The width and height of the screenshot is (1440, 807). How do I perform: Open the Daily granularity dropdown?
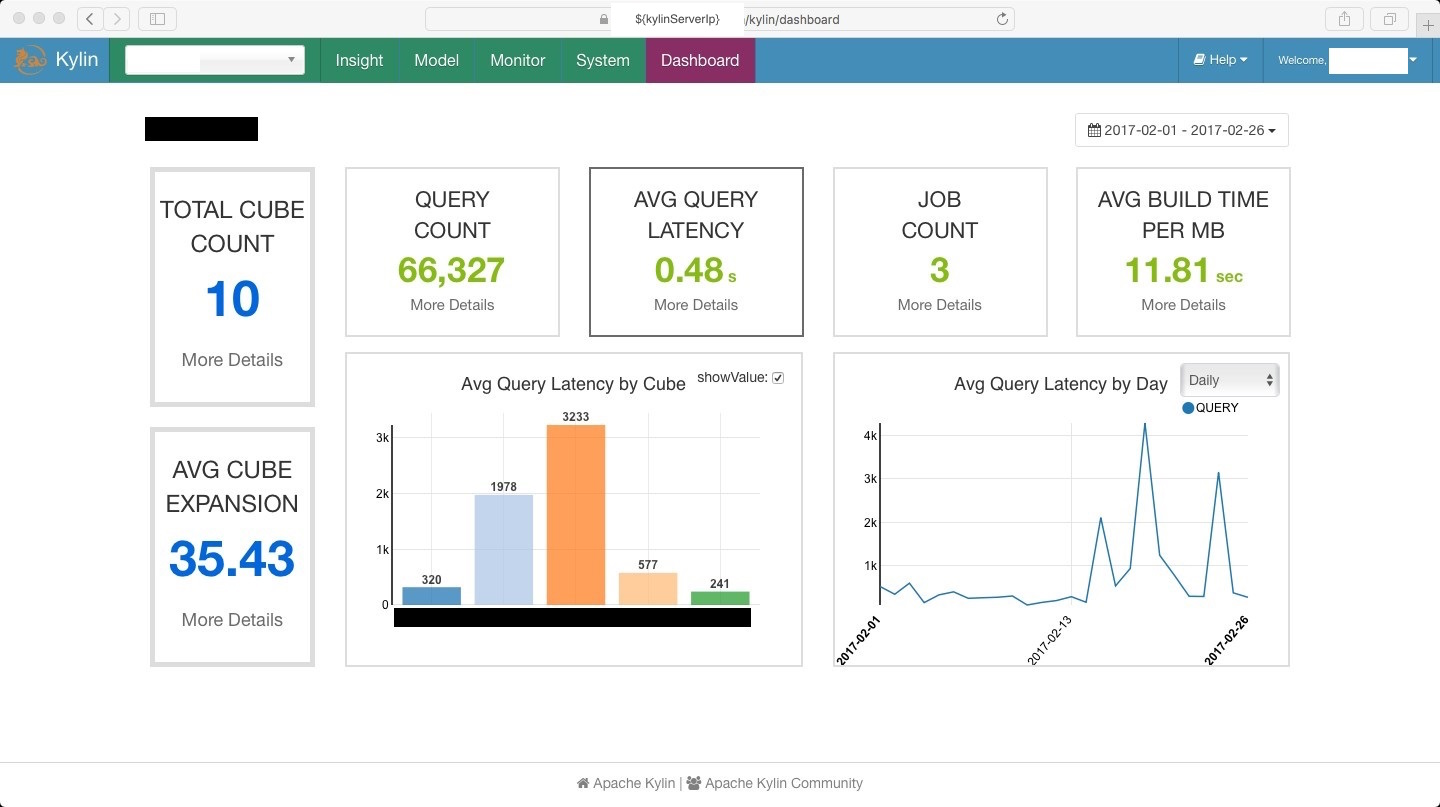click(1229, 380)
